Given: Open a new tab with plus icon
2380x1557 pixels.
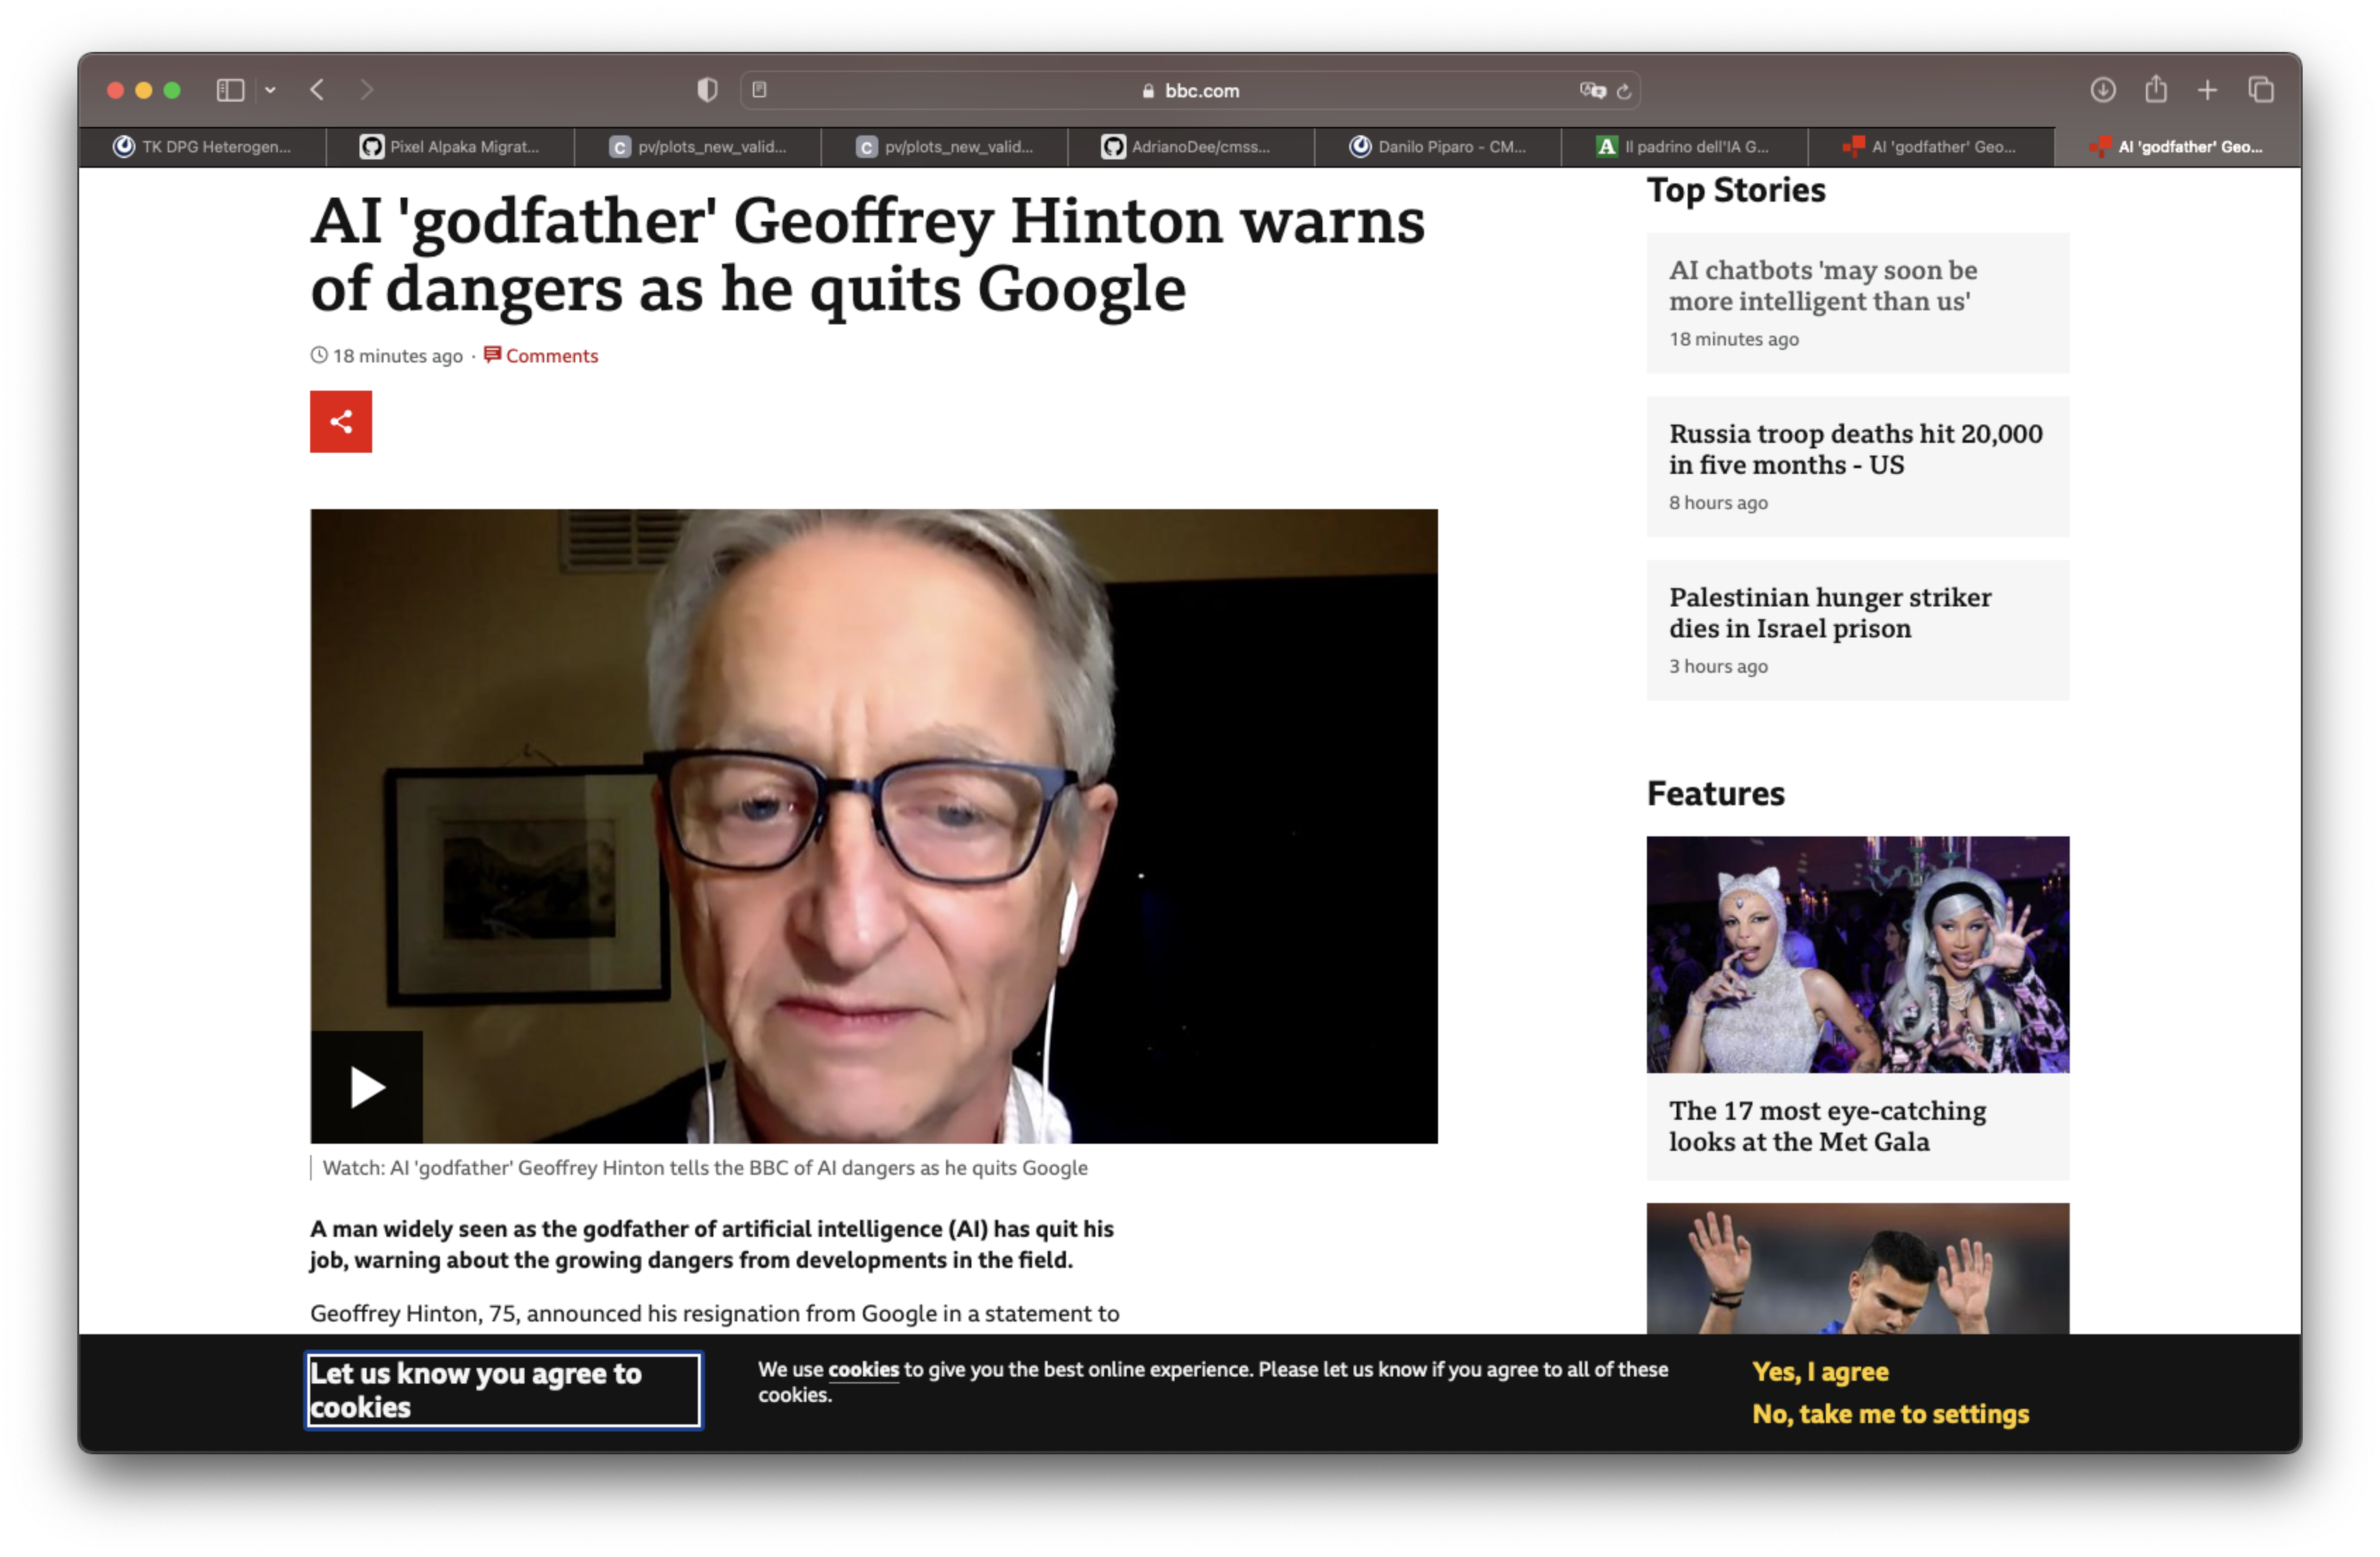Looking at the screenshot, I should click(x=2207, y=90).
